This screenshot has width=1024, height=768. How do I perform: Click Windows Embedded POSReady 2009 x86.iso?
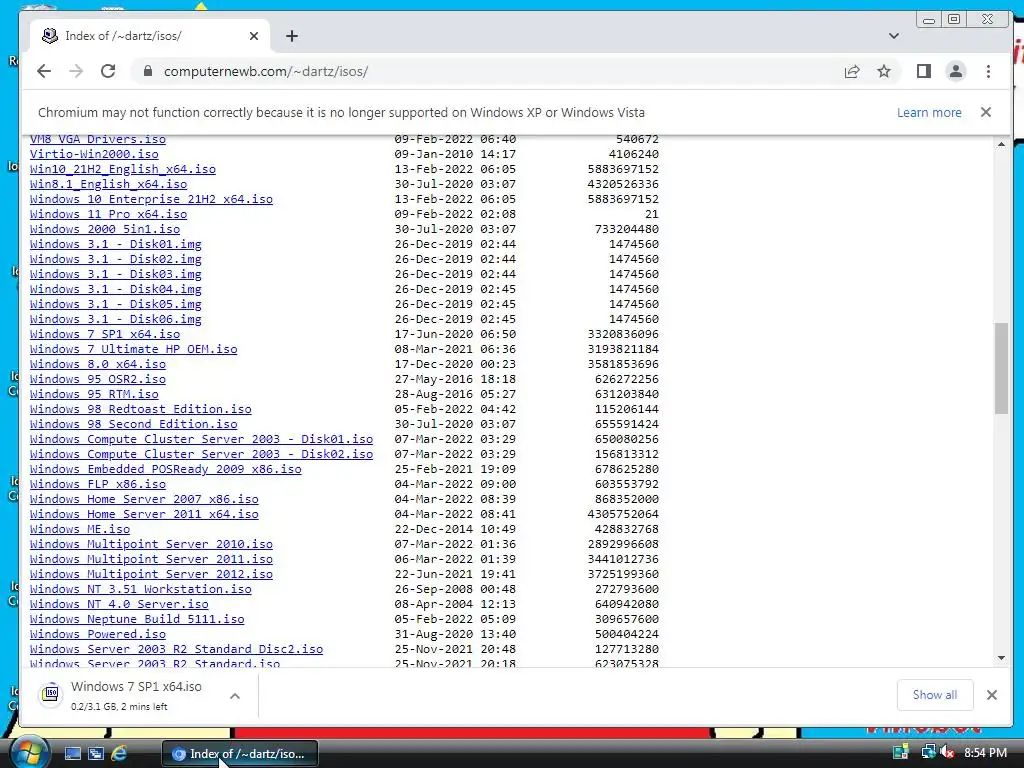pos(165,470)
